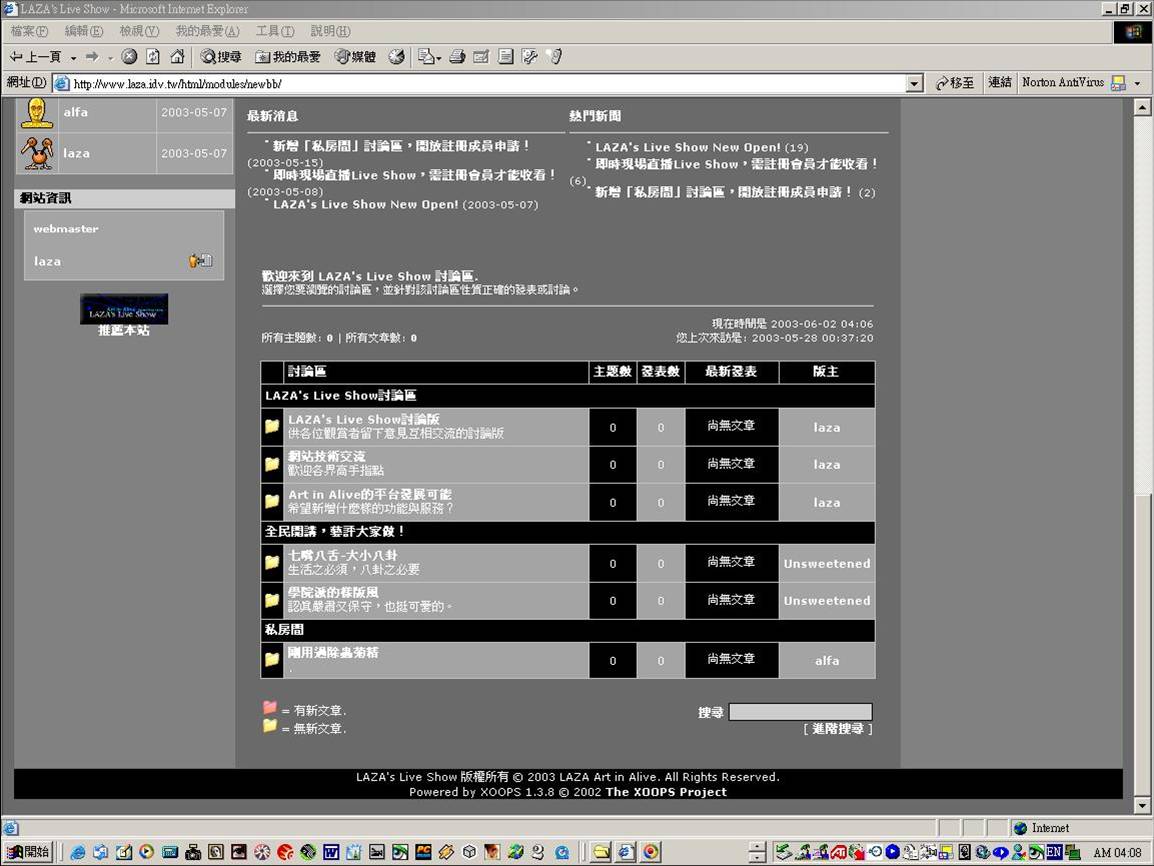Go back with the 上一頁 button
The width and height of the screenshot is (1154, 866).
35,57
